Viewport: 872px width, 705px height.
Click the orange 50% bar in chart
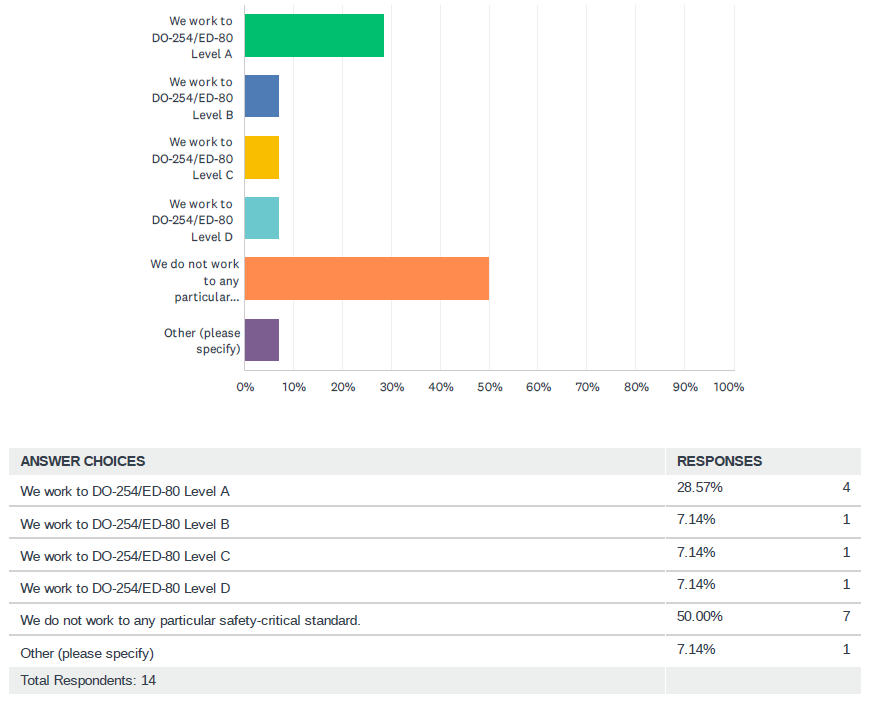click(x=366, y=279)
